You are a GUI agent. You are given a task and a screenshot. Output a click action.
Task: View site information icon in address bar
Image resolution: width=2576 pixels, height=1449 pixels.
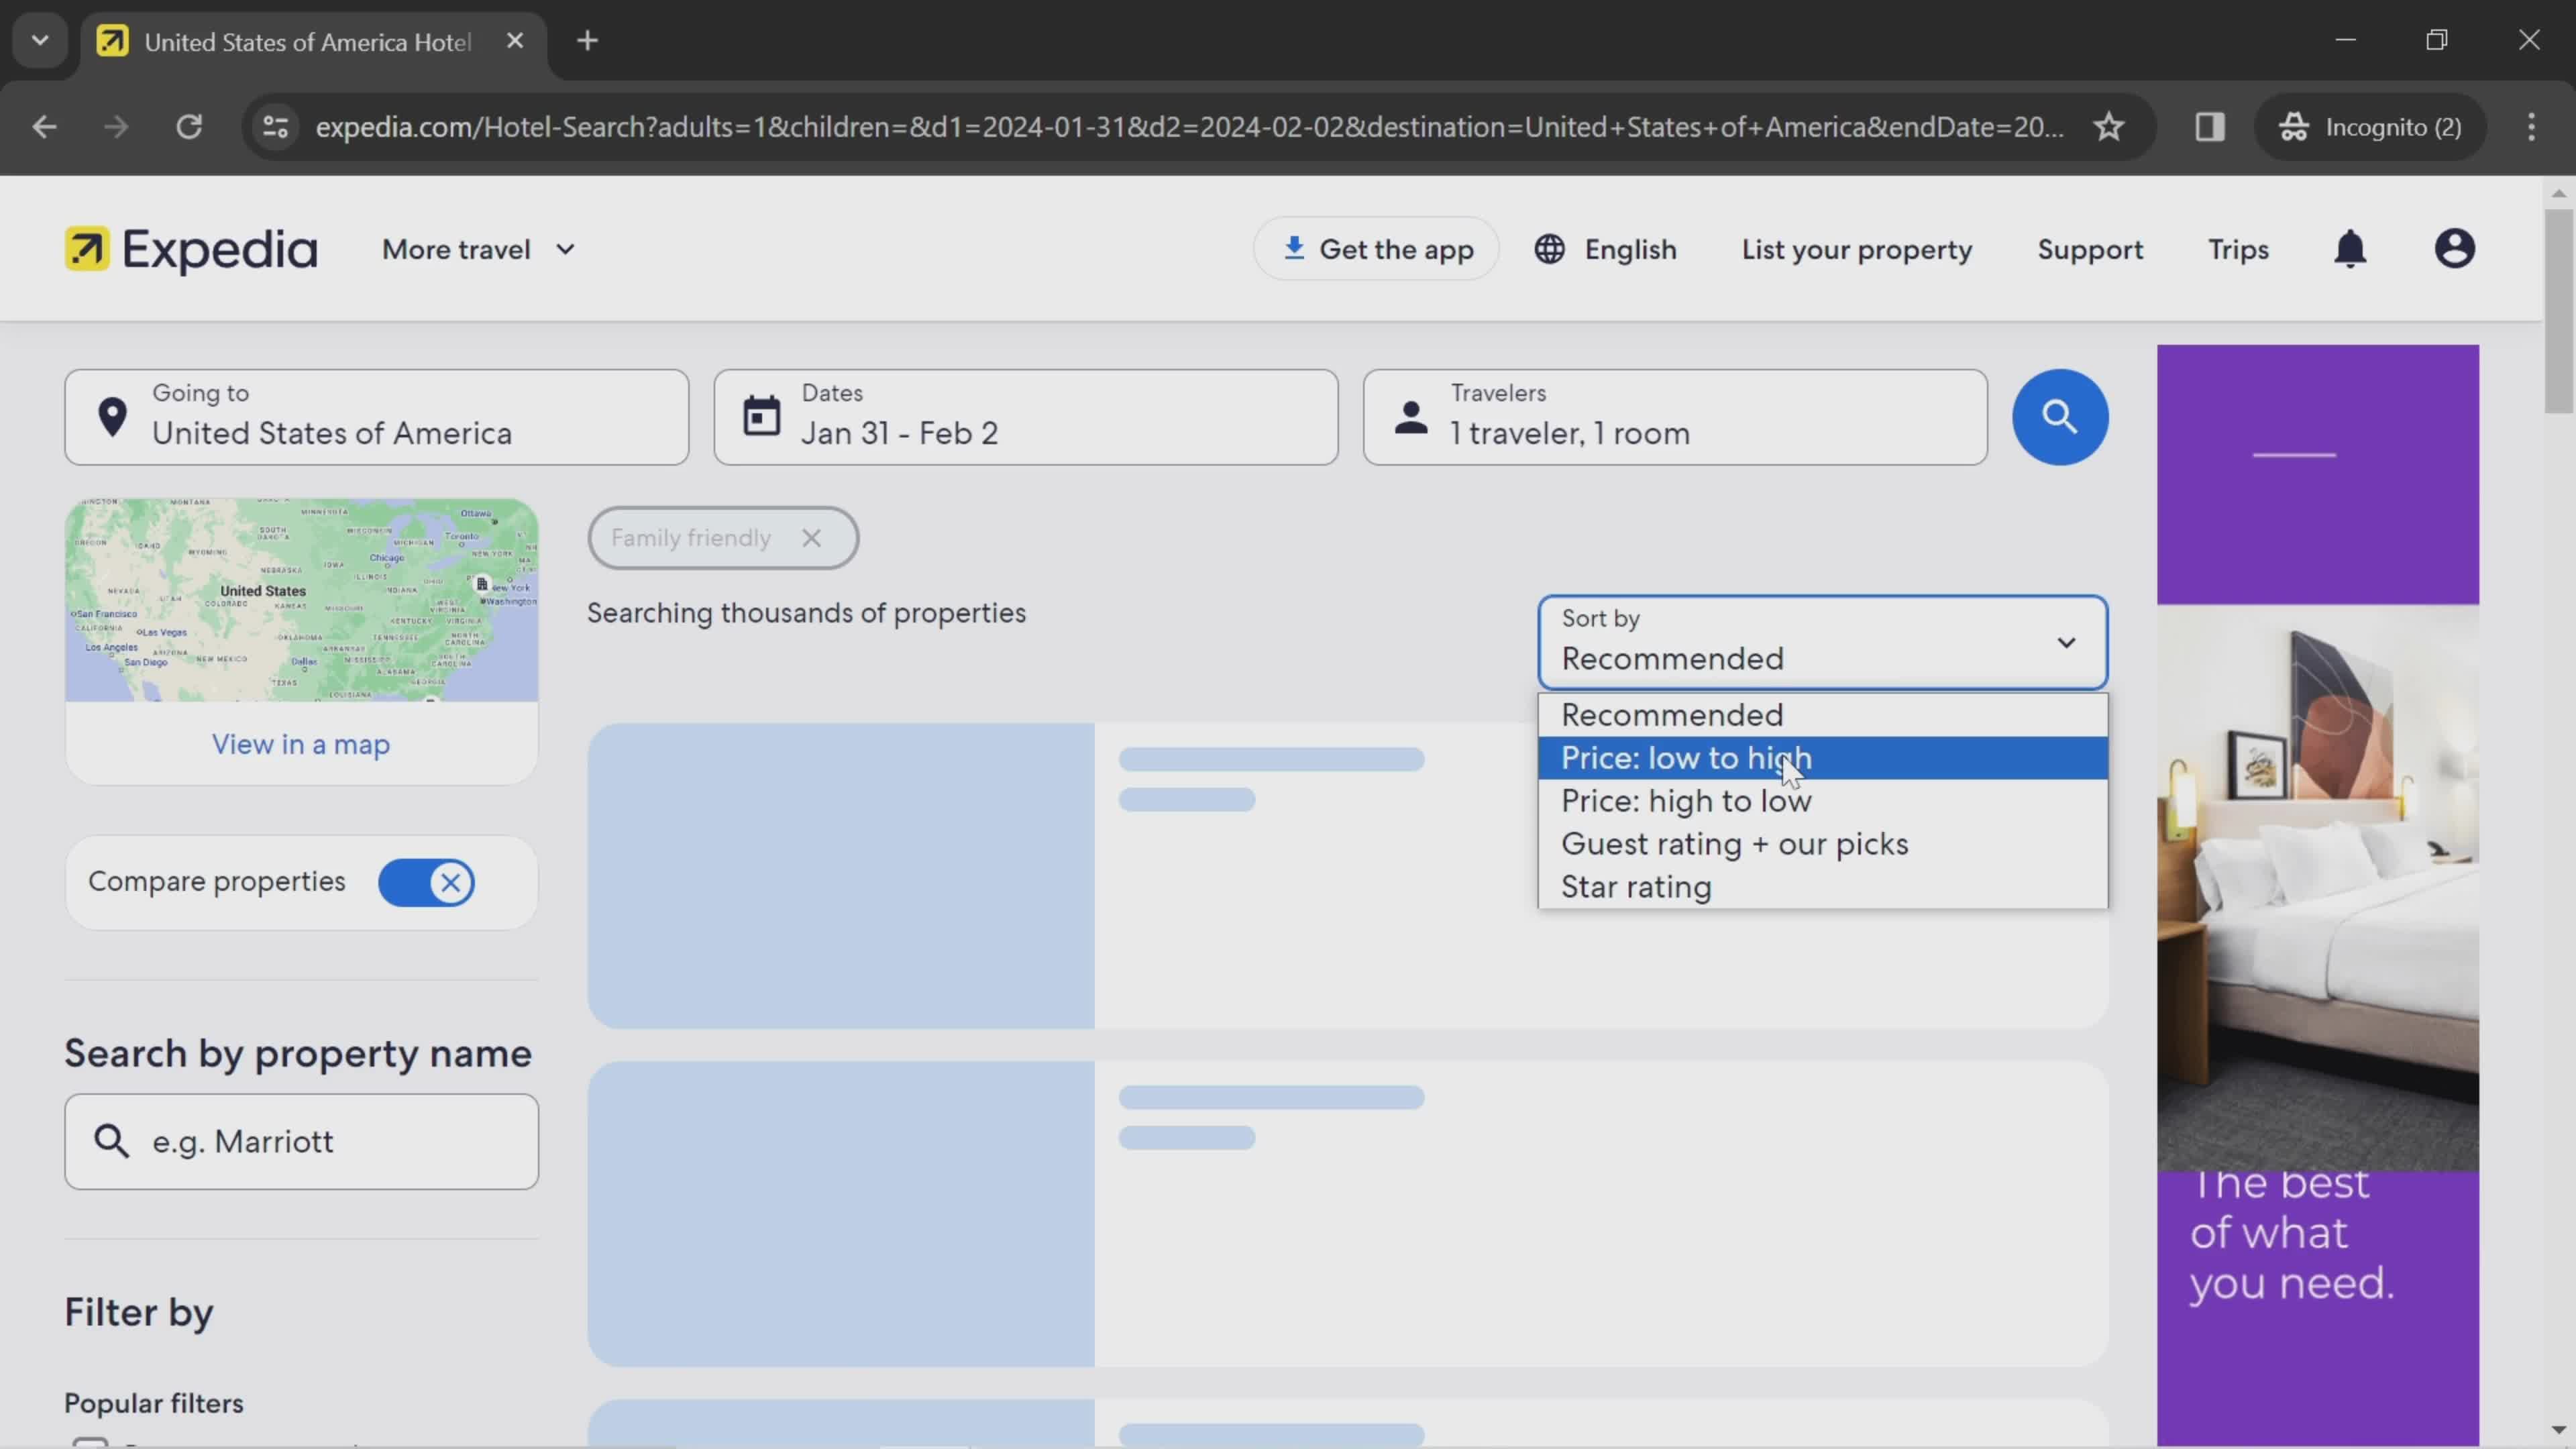click(x=275, y=127)
